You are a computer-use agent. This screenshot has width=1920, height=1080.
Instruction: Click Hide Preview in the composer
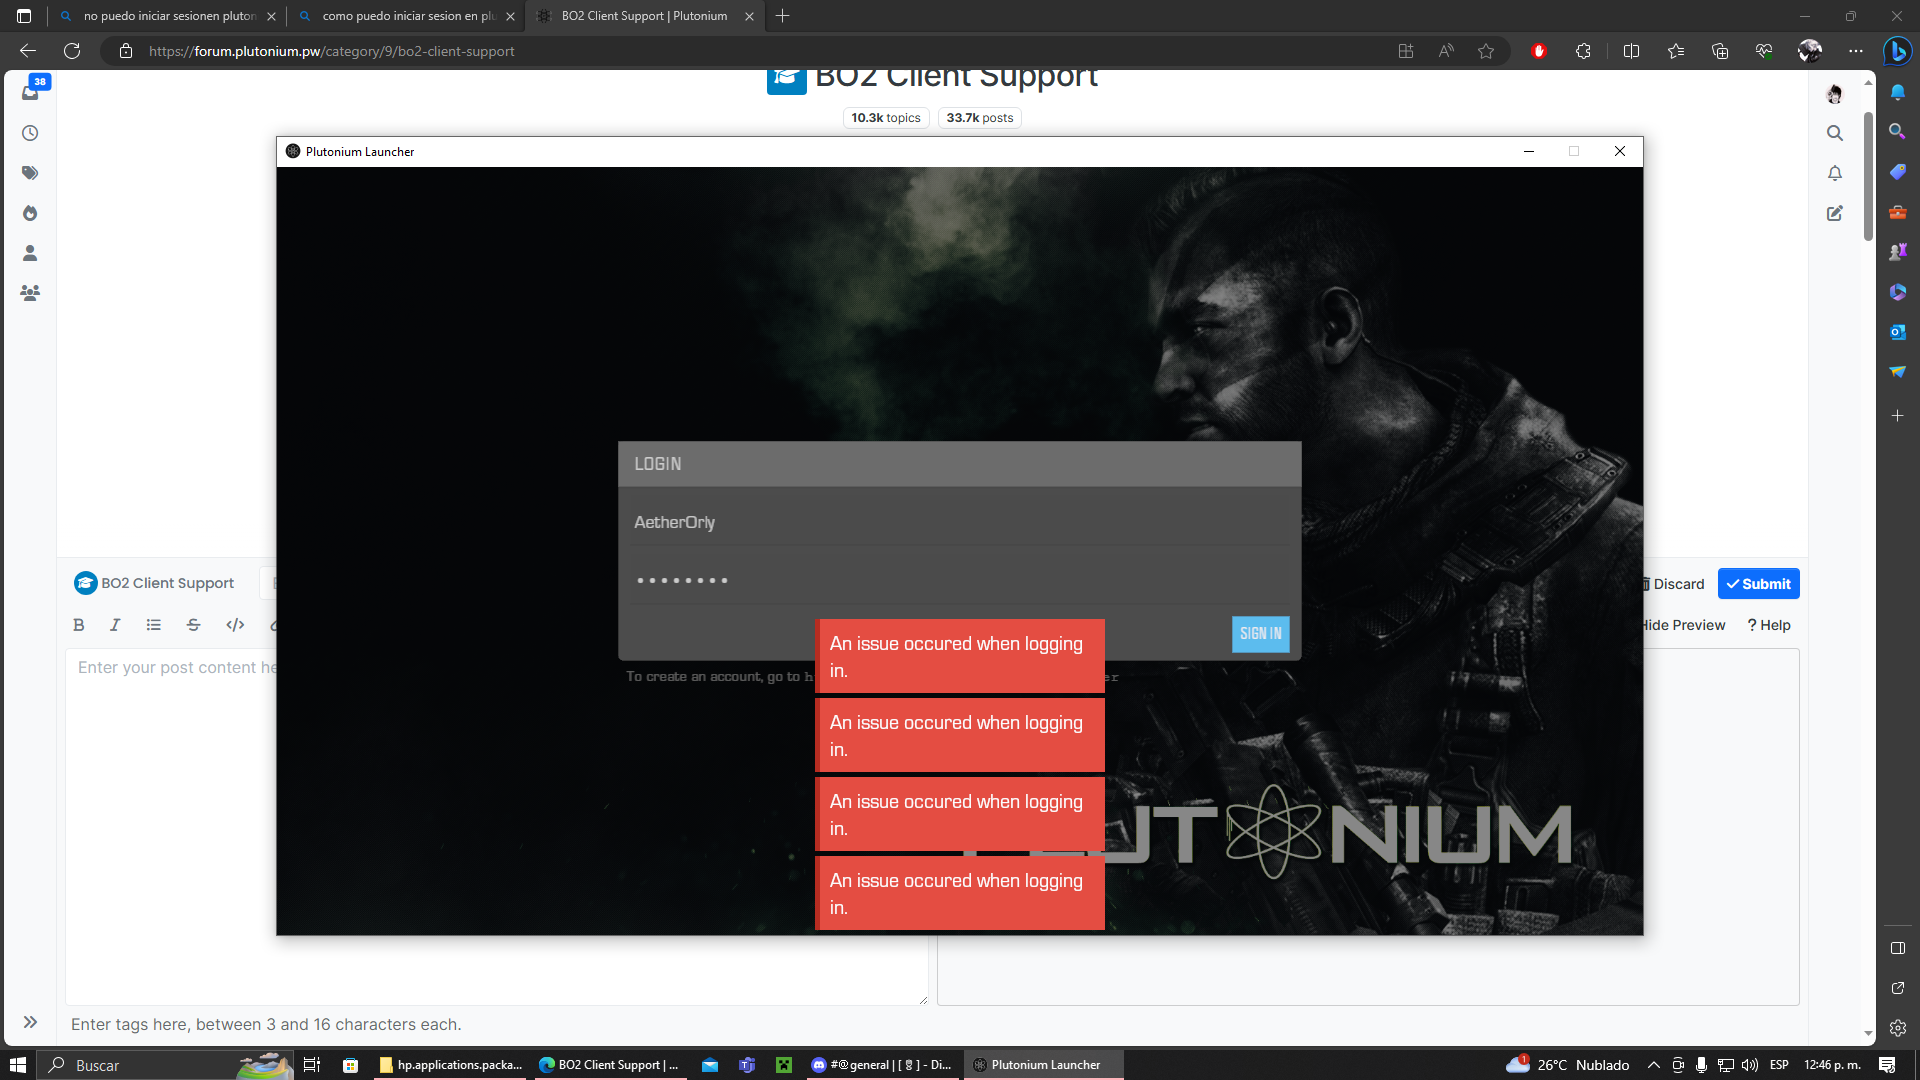tap(1684, 625)
